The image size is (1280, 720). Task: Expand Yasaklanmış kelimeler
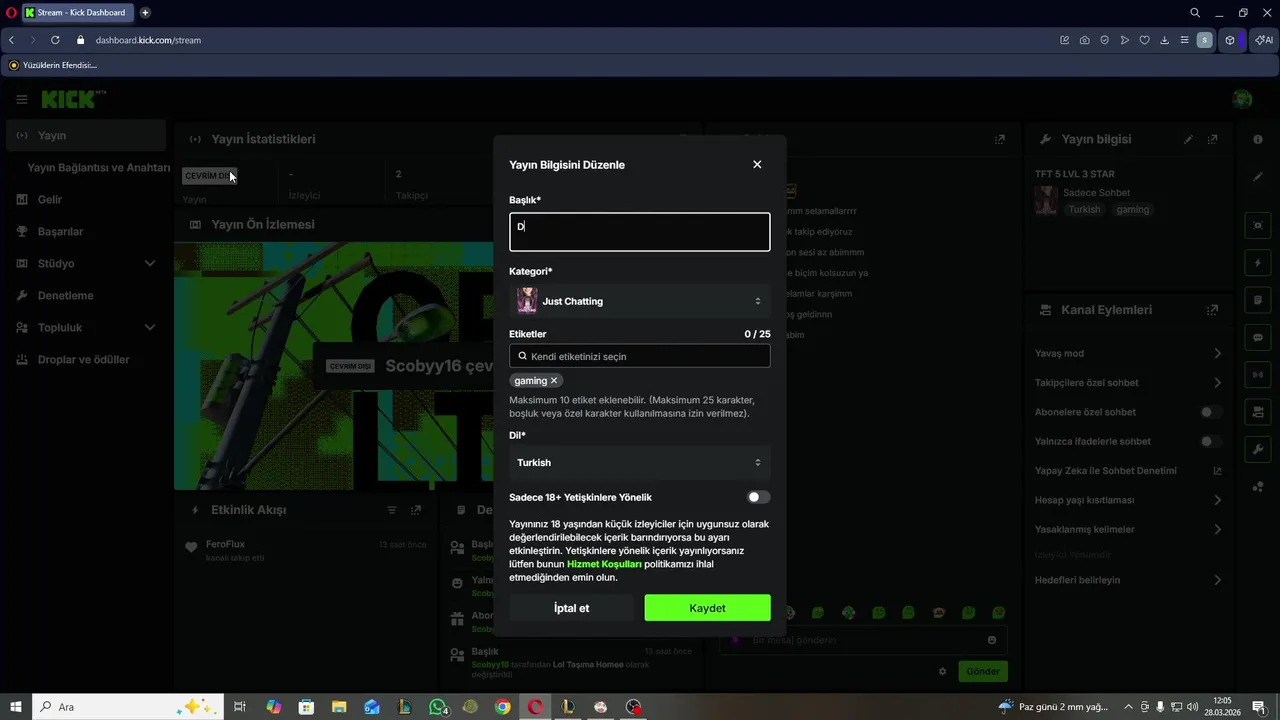coord(1128,529)
